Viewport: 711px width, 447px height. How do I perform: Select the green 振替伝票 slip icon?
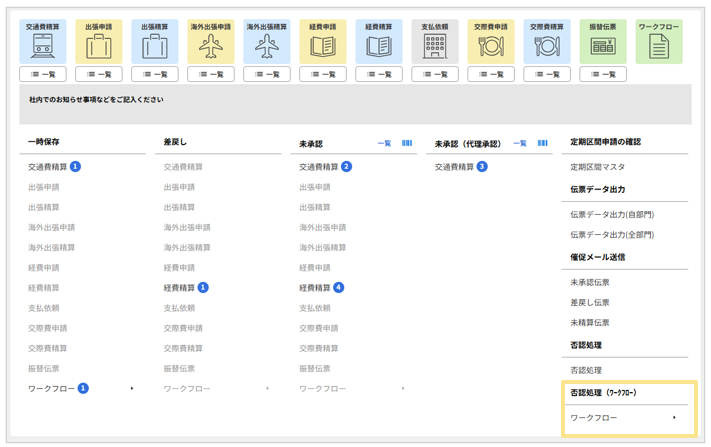pos(603,45)
